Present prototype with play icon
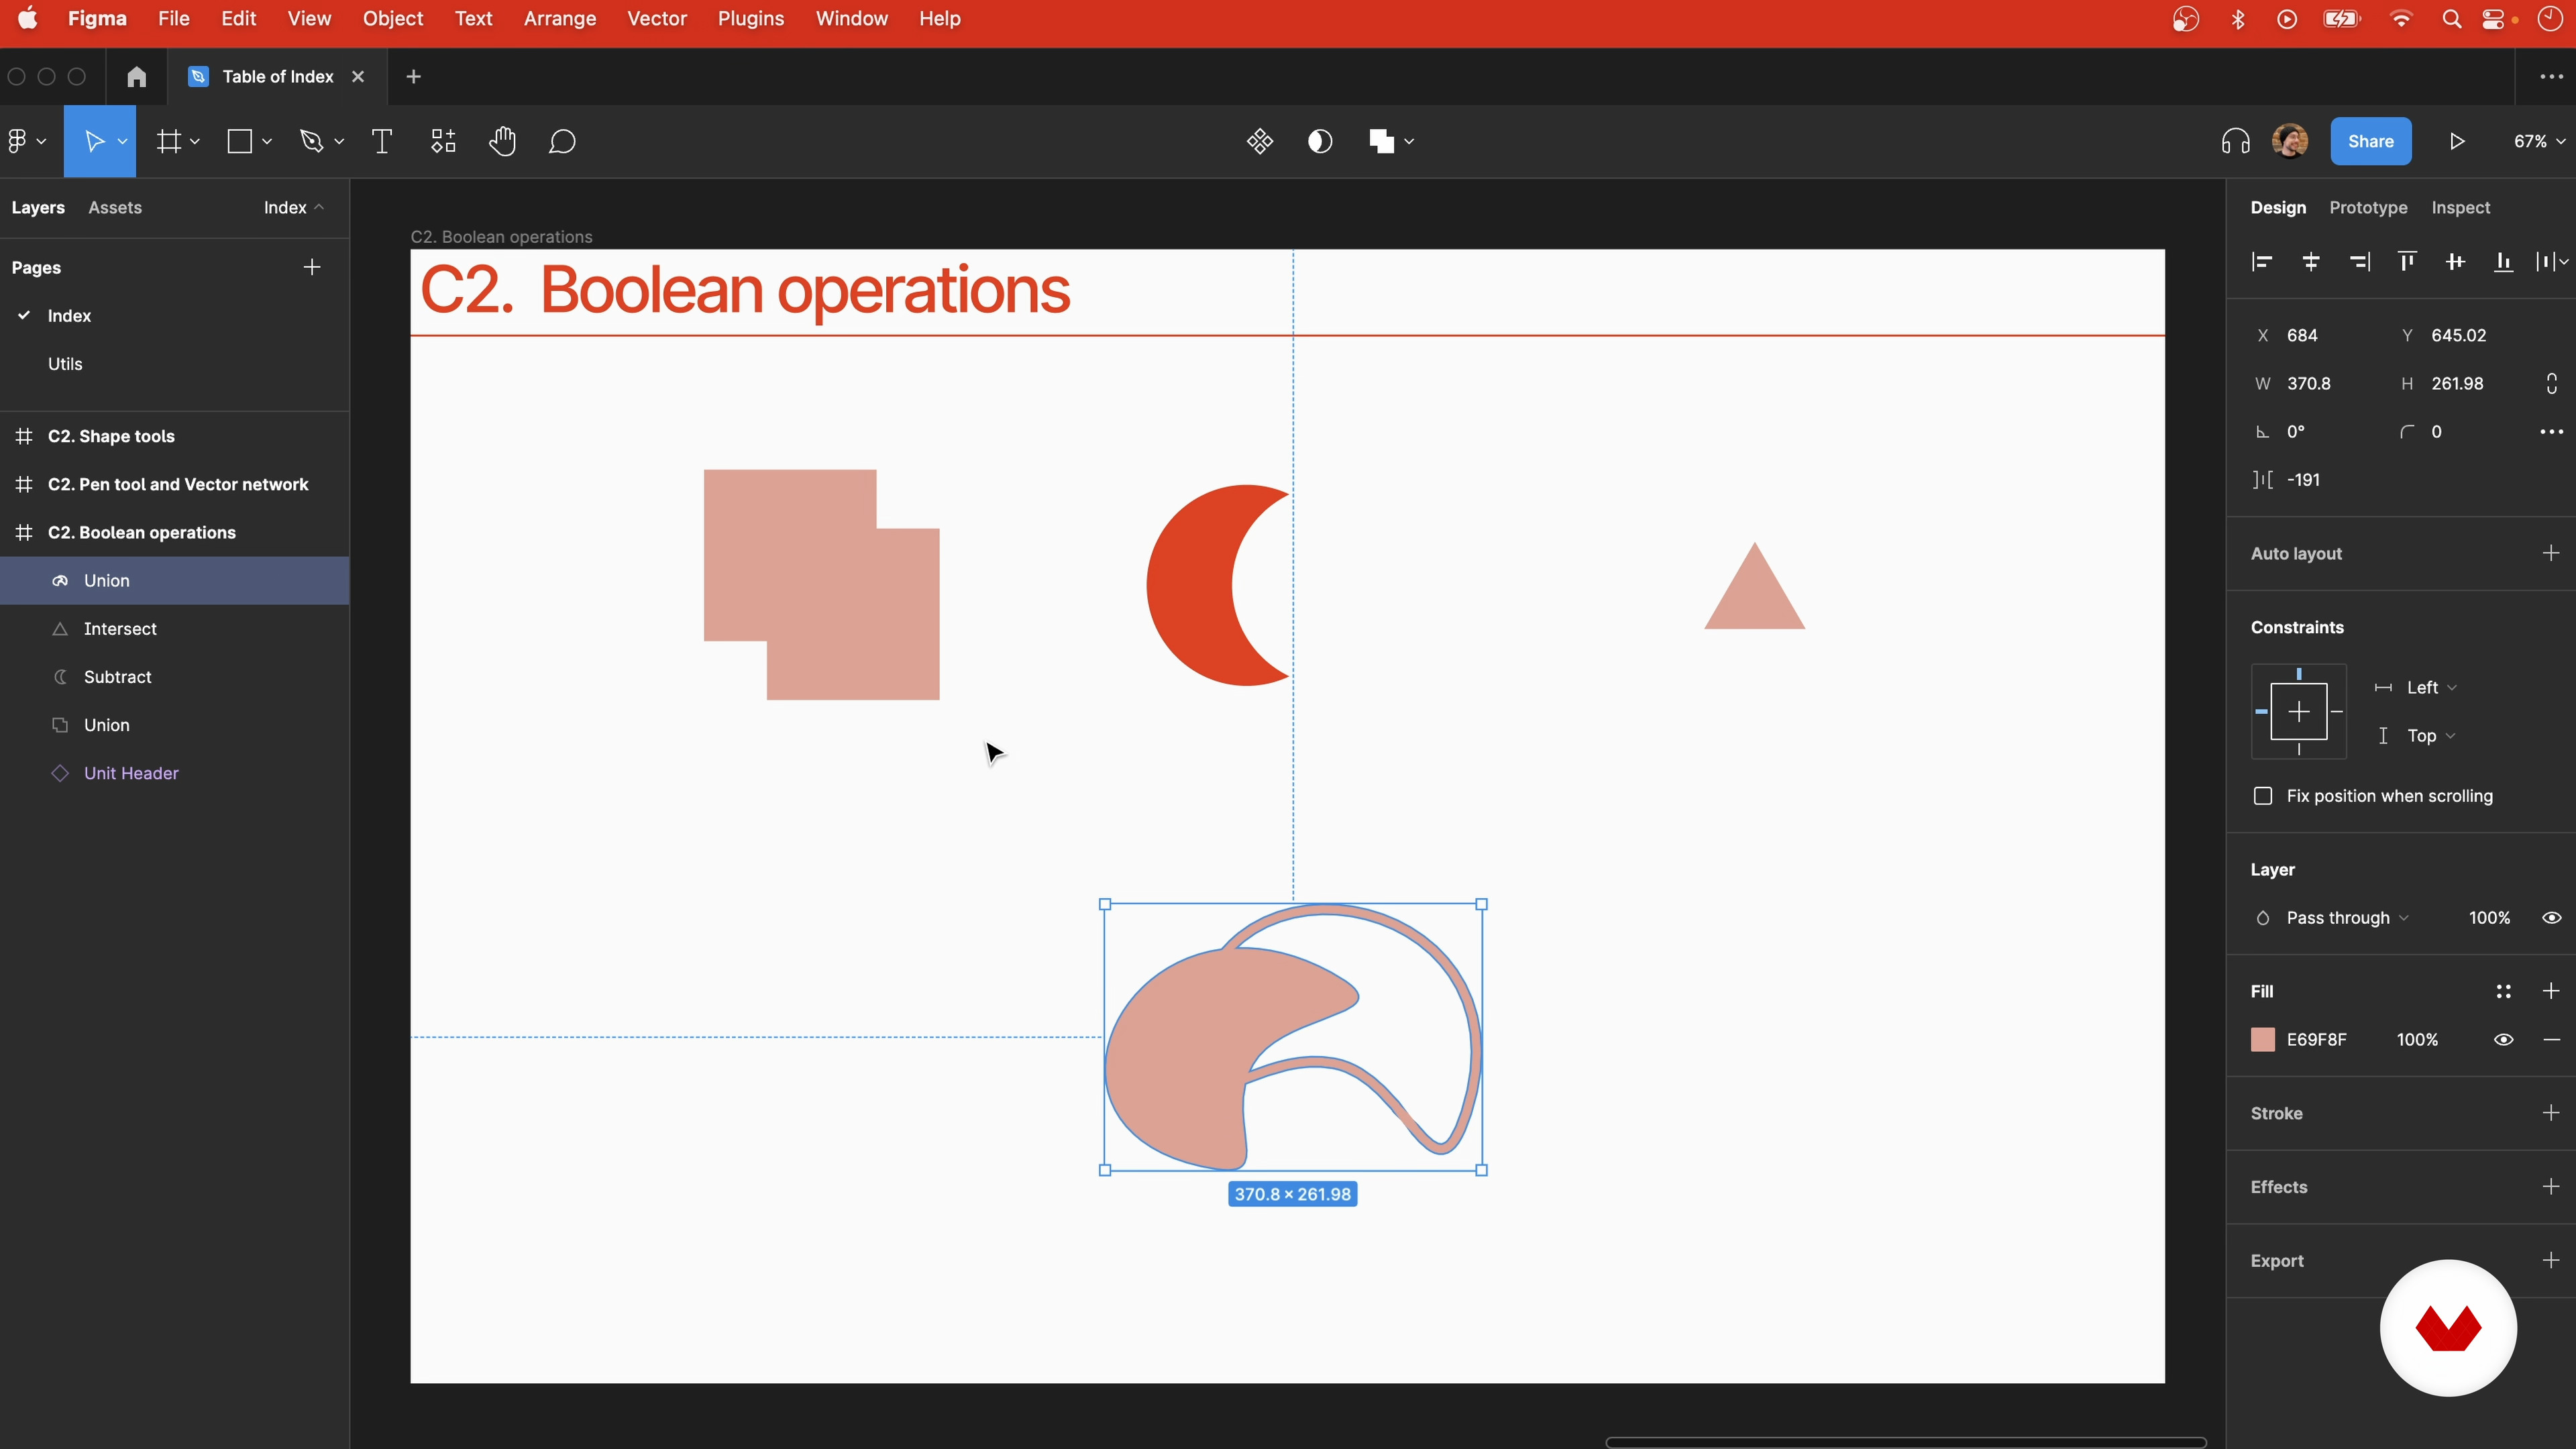 click(x=2457, y=141)
